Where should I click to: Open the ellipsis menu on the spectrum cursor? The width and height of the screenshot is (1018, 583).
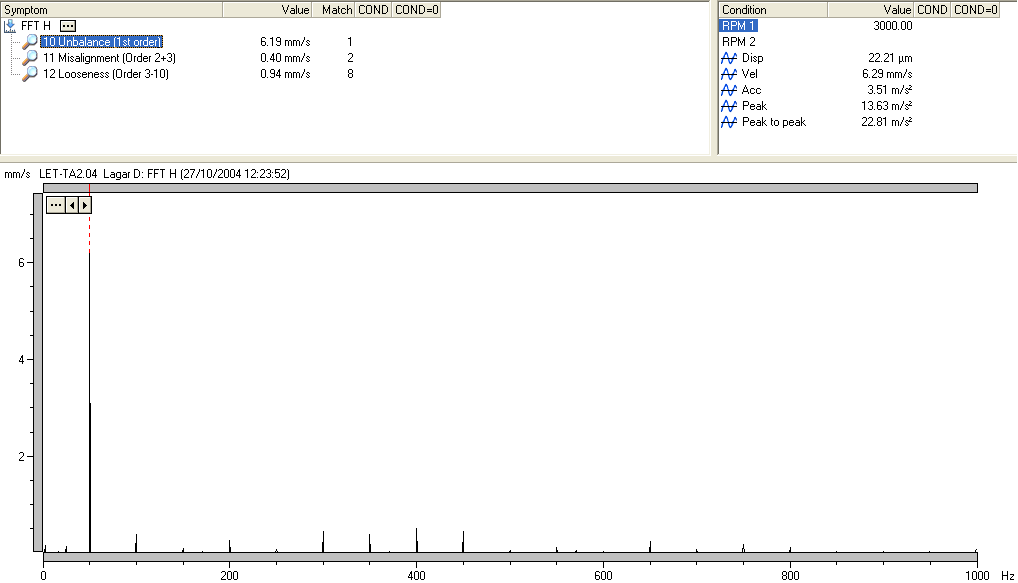click(x=56, y=204)
